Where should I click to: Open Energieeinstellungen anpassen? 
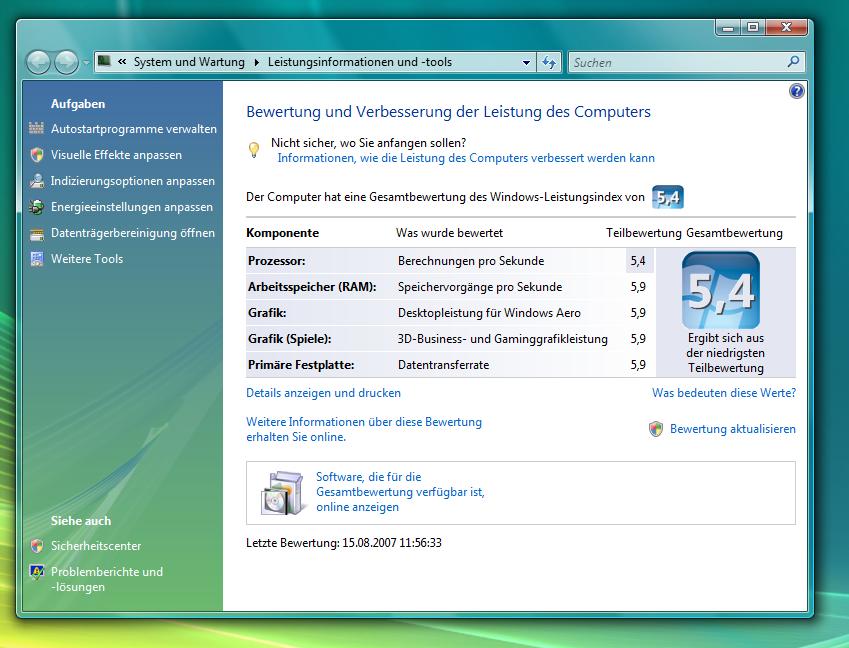(132, 207)
